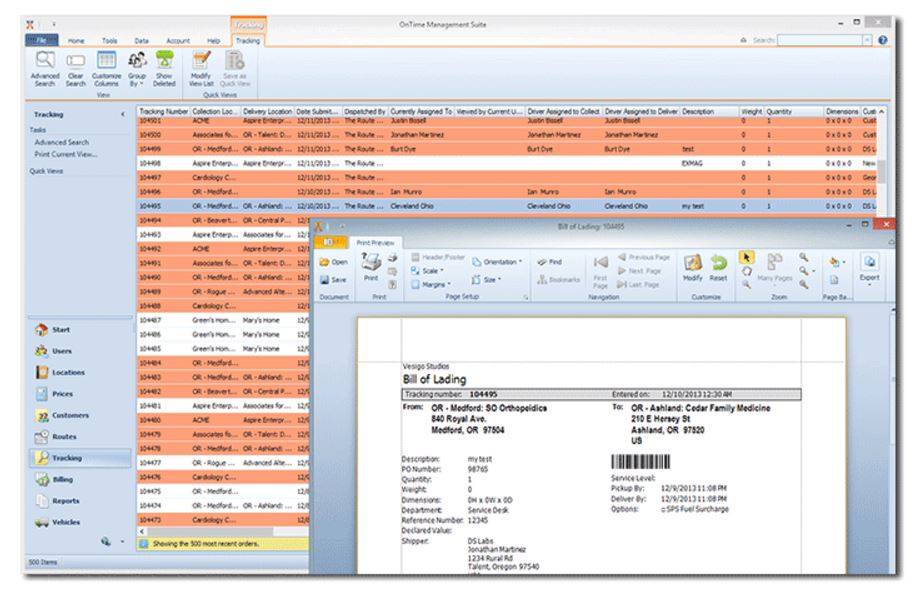Open Reports in the navigation pane
This screenshot has width=920, height=603.
(x=80, y=501)
